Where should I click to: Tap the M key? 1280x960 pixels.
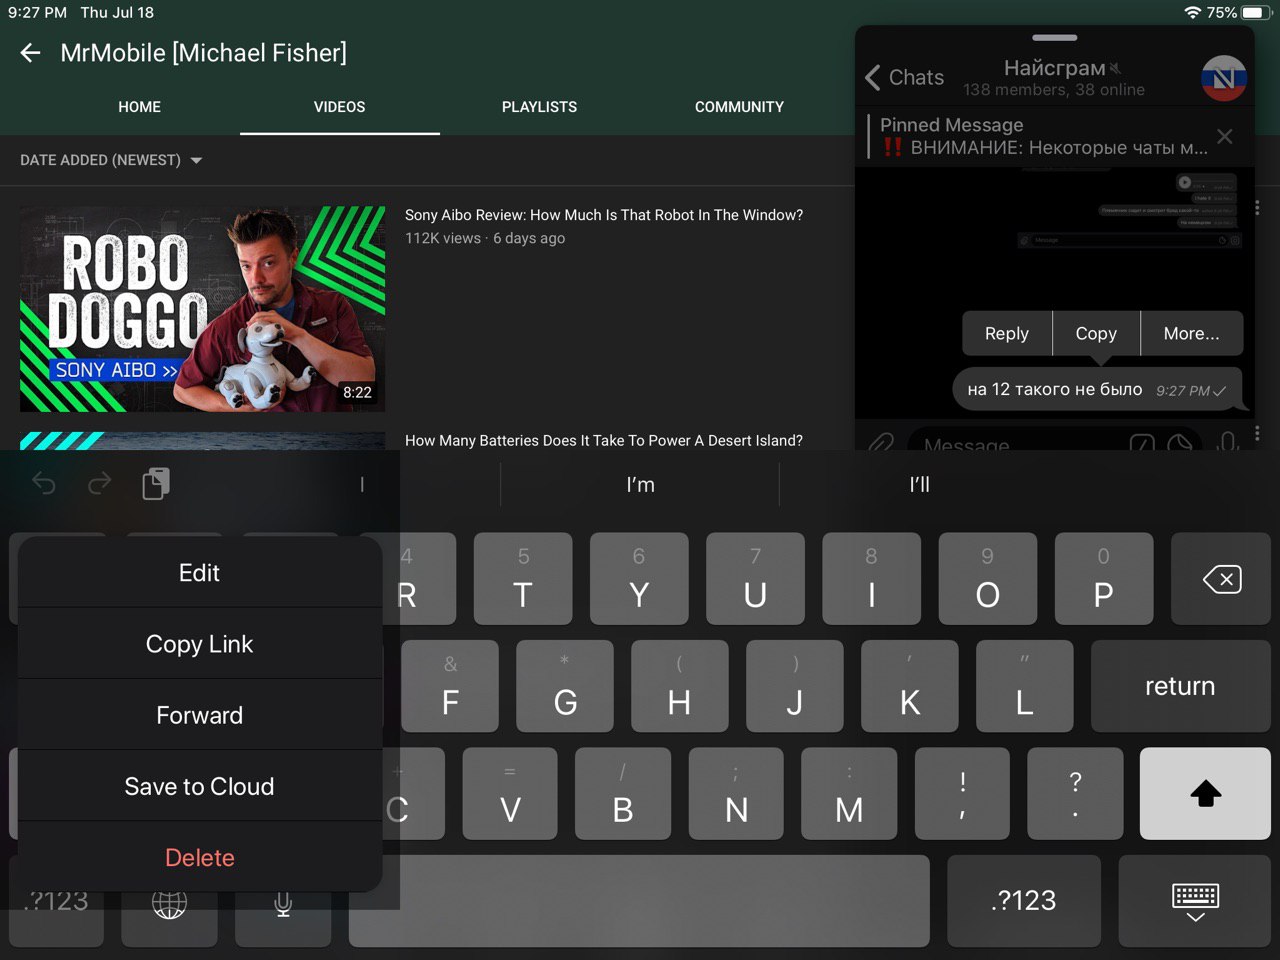849,793
